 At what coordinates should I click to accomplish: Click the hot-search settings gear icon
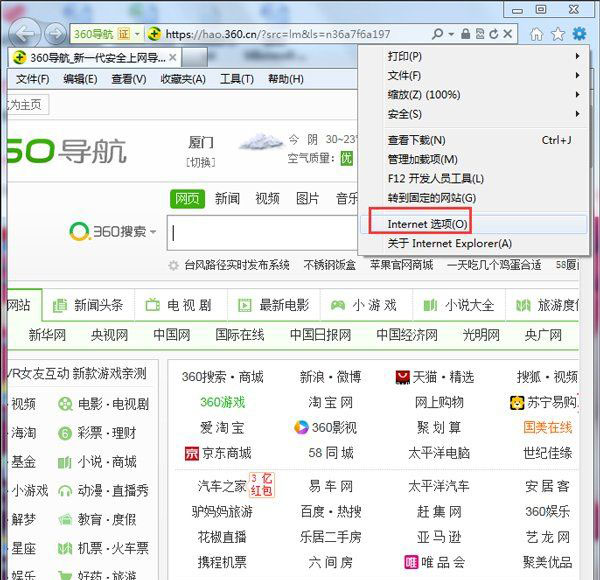[x=173, y=265]
